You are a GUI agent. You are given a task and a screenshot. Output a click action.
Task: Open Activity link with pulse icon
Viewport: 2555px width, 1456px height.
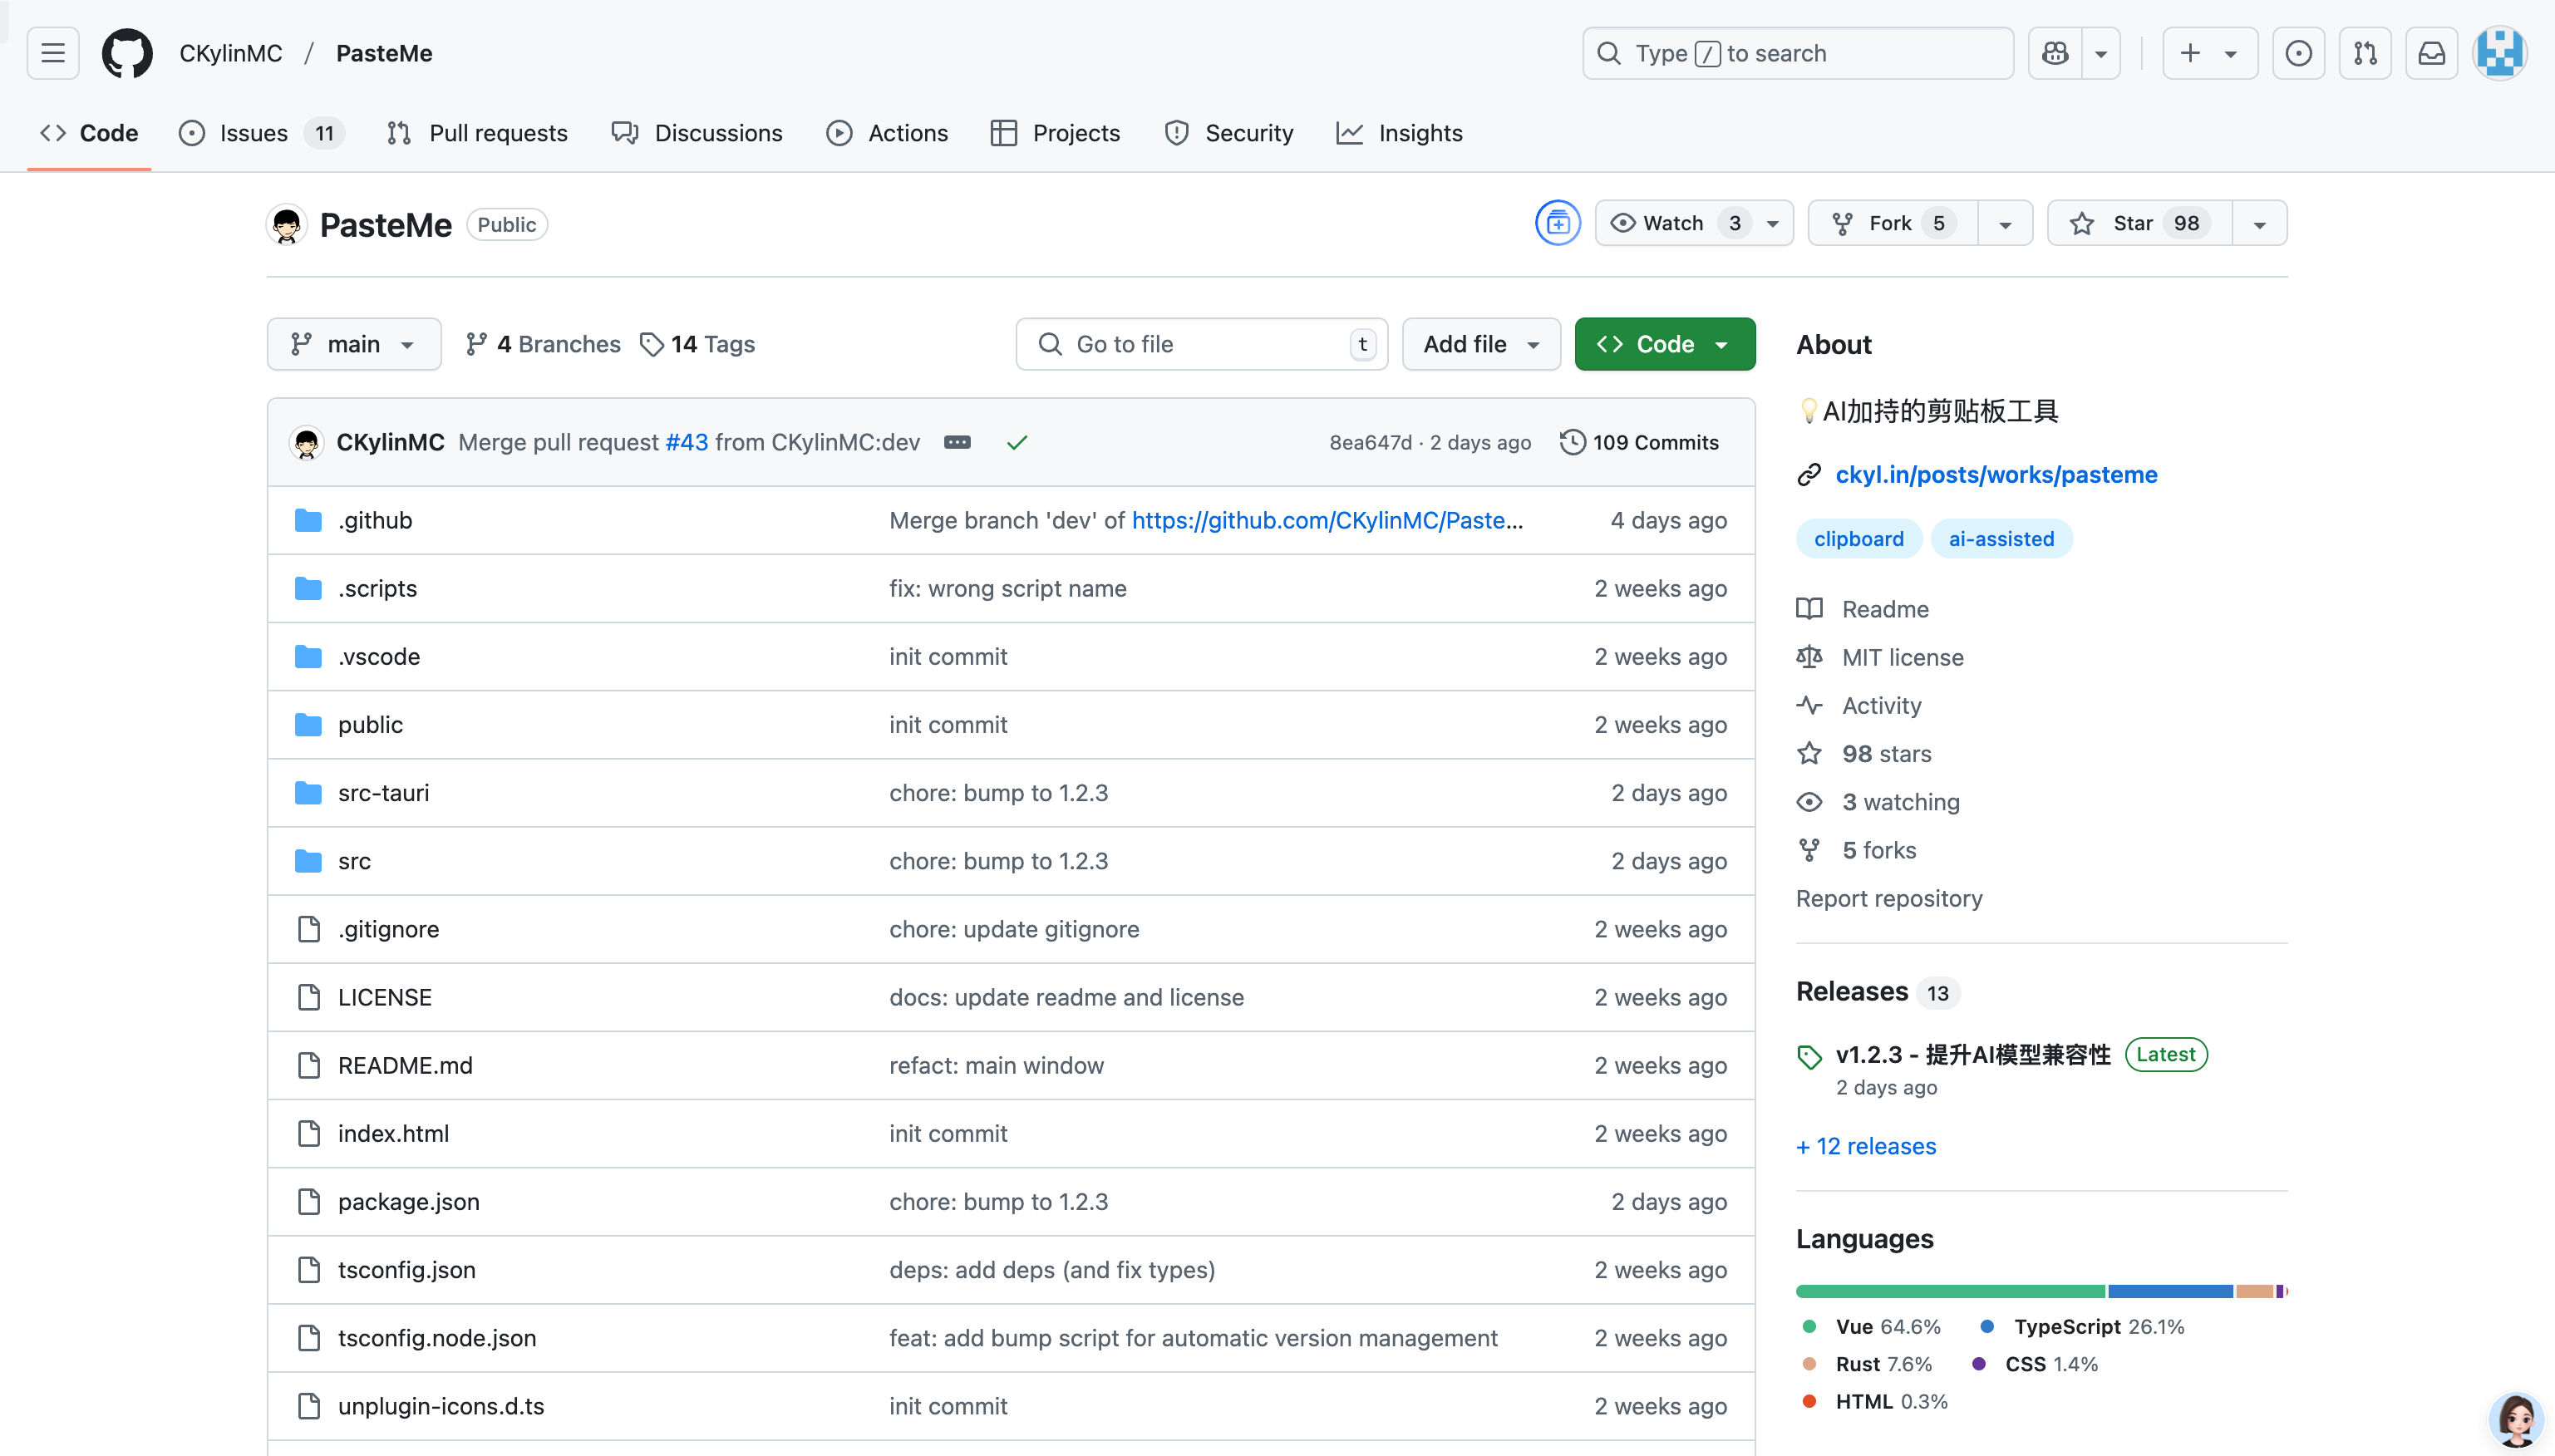pyautogui.click(x=1859, y=705)
